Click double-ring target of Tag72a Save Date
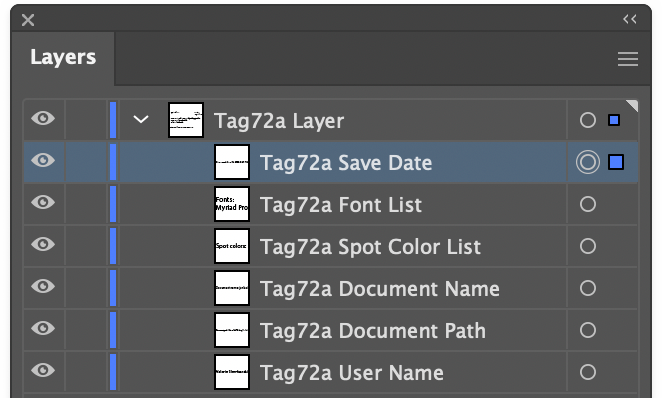Screen dimensions: 662x398 [x=588, y=162]
